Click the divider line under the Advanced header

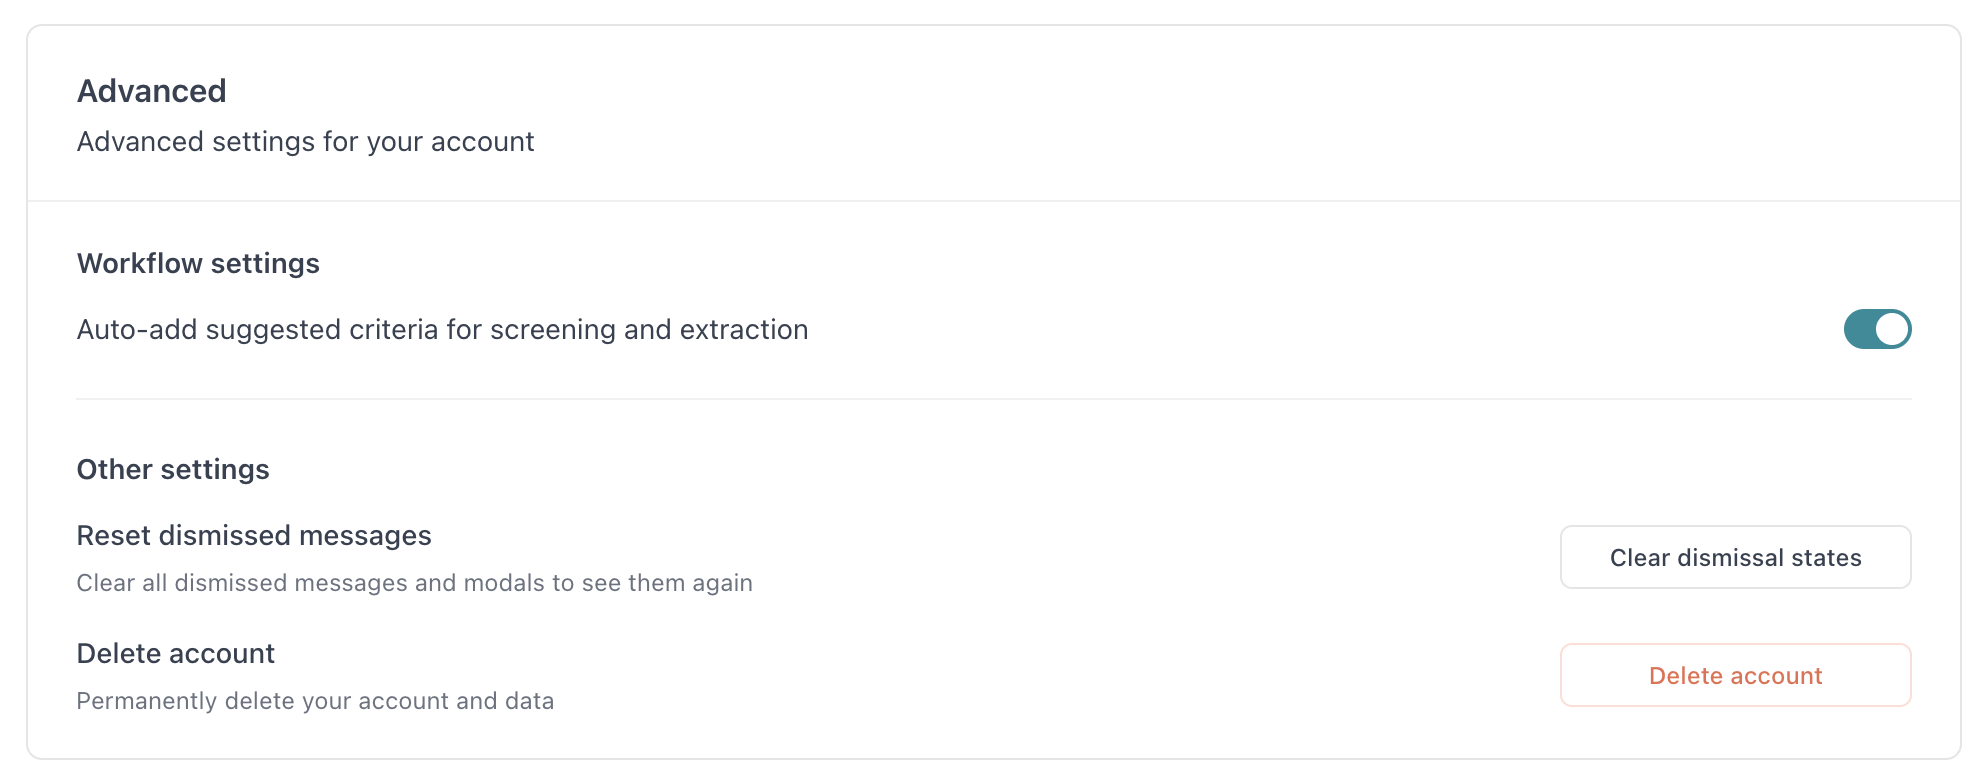994,201
